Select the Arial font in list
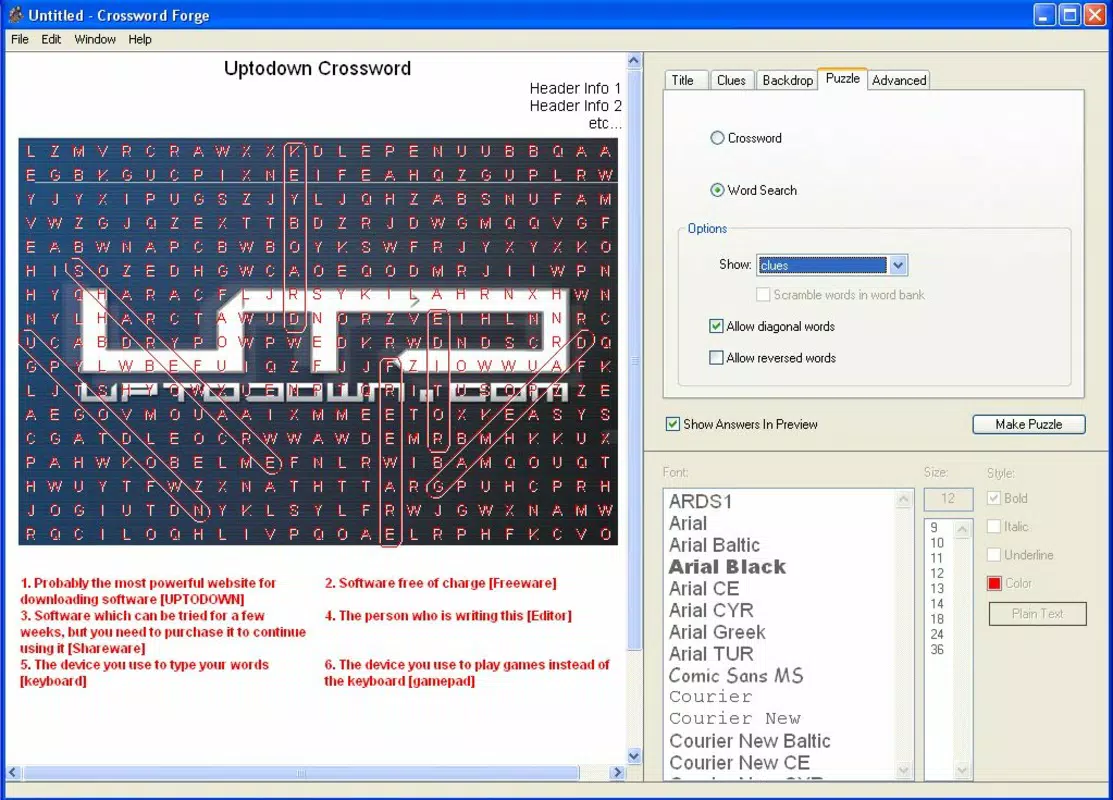Screen dimensions: 1113x800 pyautogui.click(x=688, y=523)
